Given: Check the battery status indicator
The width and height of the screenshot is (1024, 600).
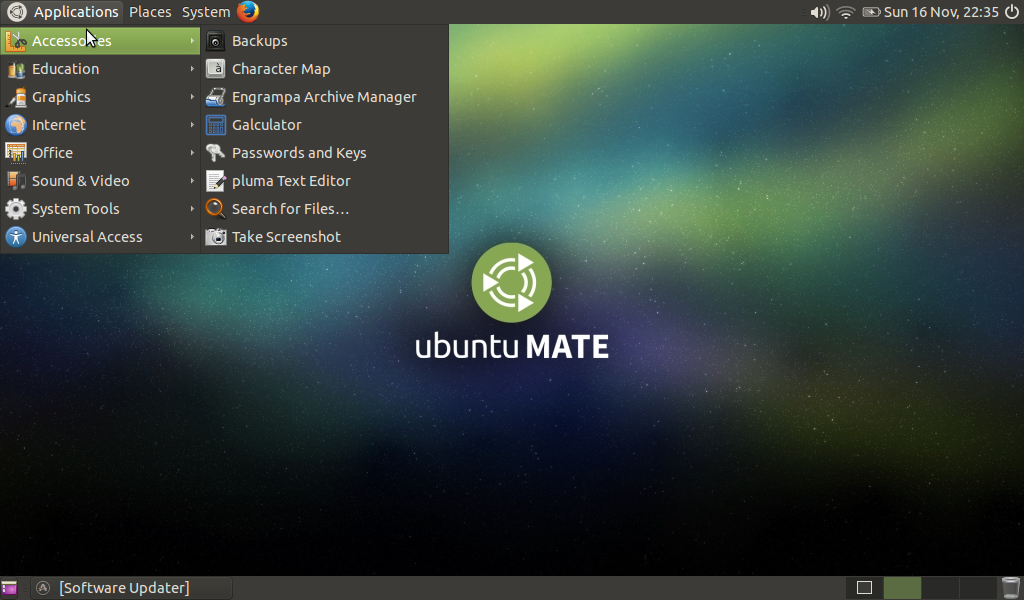Looking at the screenshot, I should point(871,12).
